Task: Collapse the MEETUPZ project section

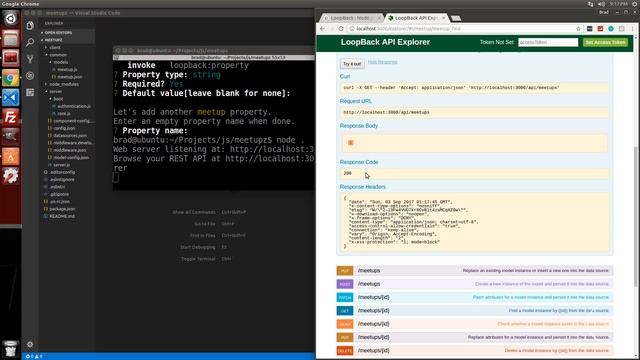Action: coord(53,40)
